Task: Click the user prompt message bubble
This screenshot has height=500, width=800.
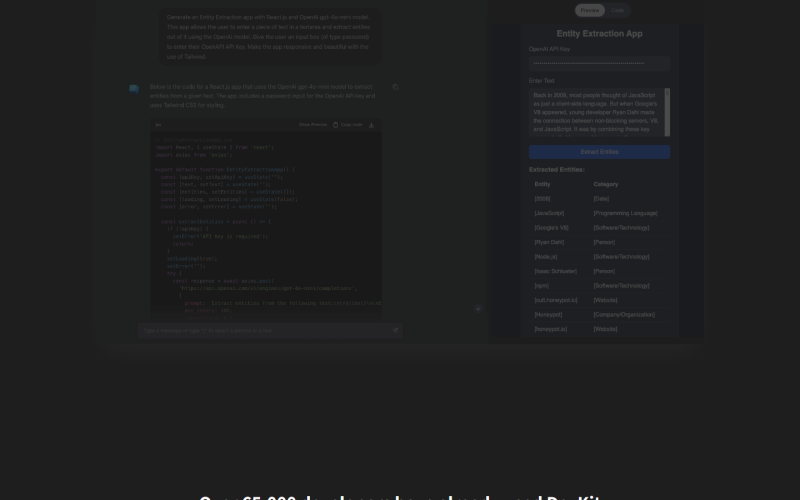Action: (x=268, y=37)
